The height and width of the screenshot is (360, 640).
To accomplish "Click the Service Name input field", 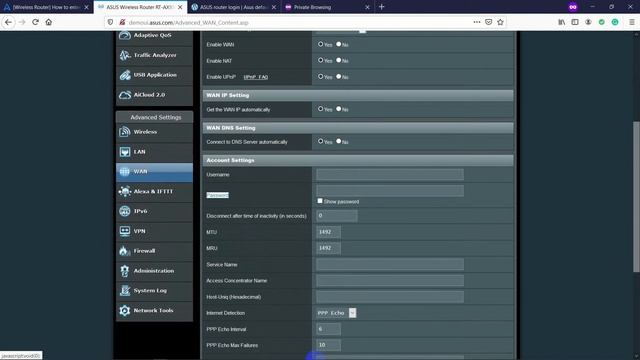I will [x=390, y=264].
